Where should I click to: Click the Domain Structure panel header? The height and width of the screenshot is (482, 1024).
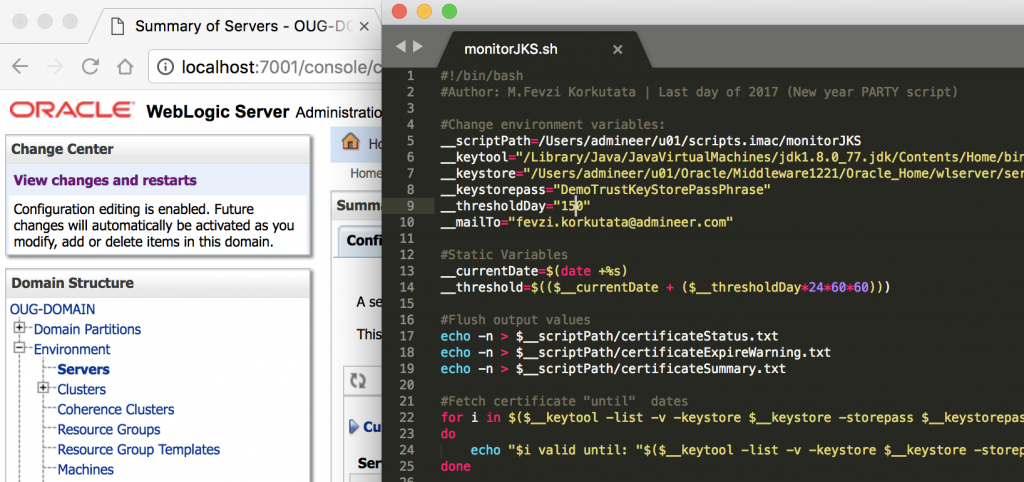coord(157,283)
